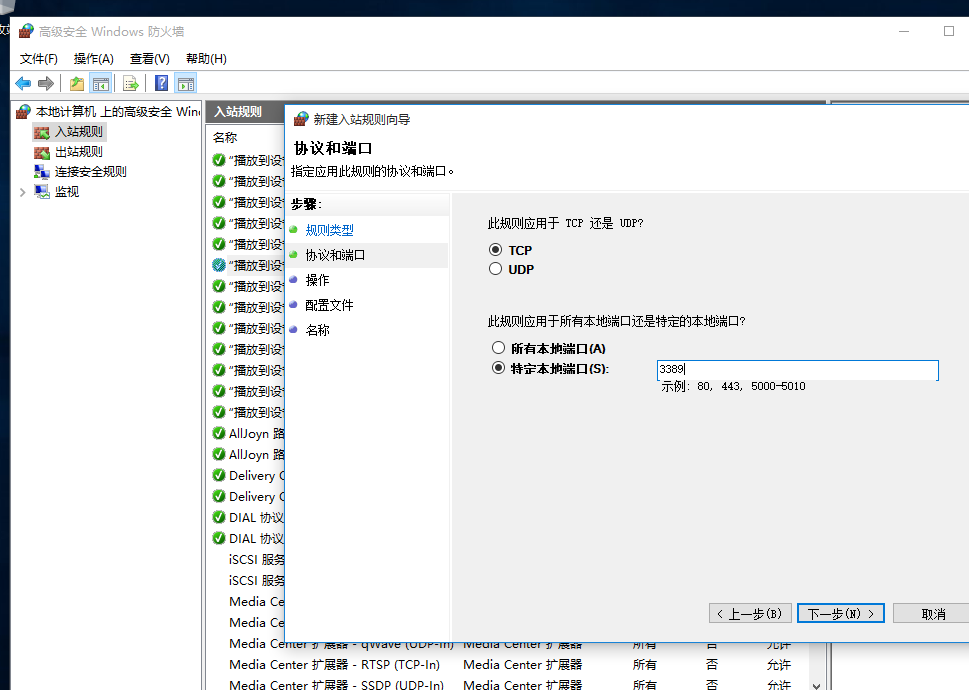Screen dimensions: 969x690
Task: Click the scroll down arrow in rules list
Action: click(816, 684)
